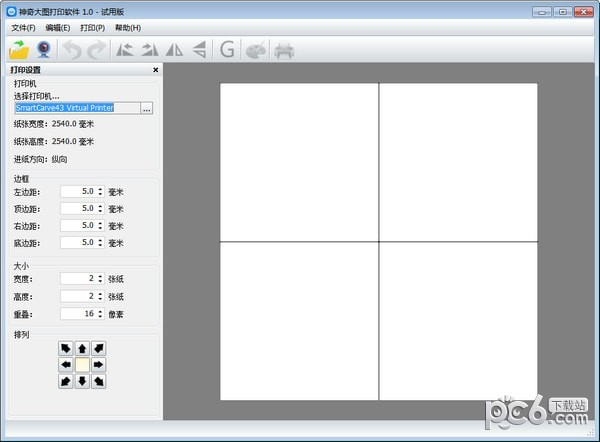The width and height of the screenshot is (600, 442).
Task: Click the grayscale G icon
Action: tap(227, 48)
